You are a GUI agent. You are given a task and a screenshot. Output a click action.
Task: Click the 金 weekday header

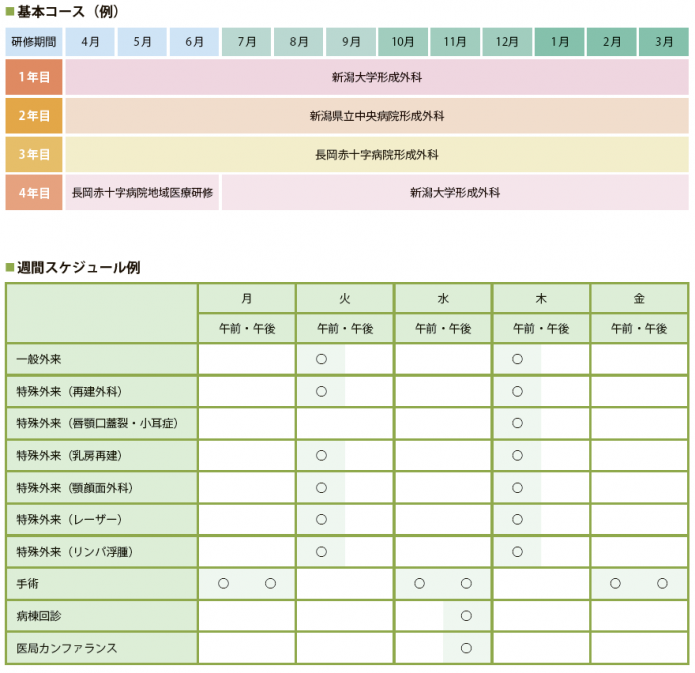(639, 298)
